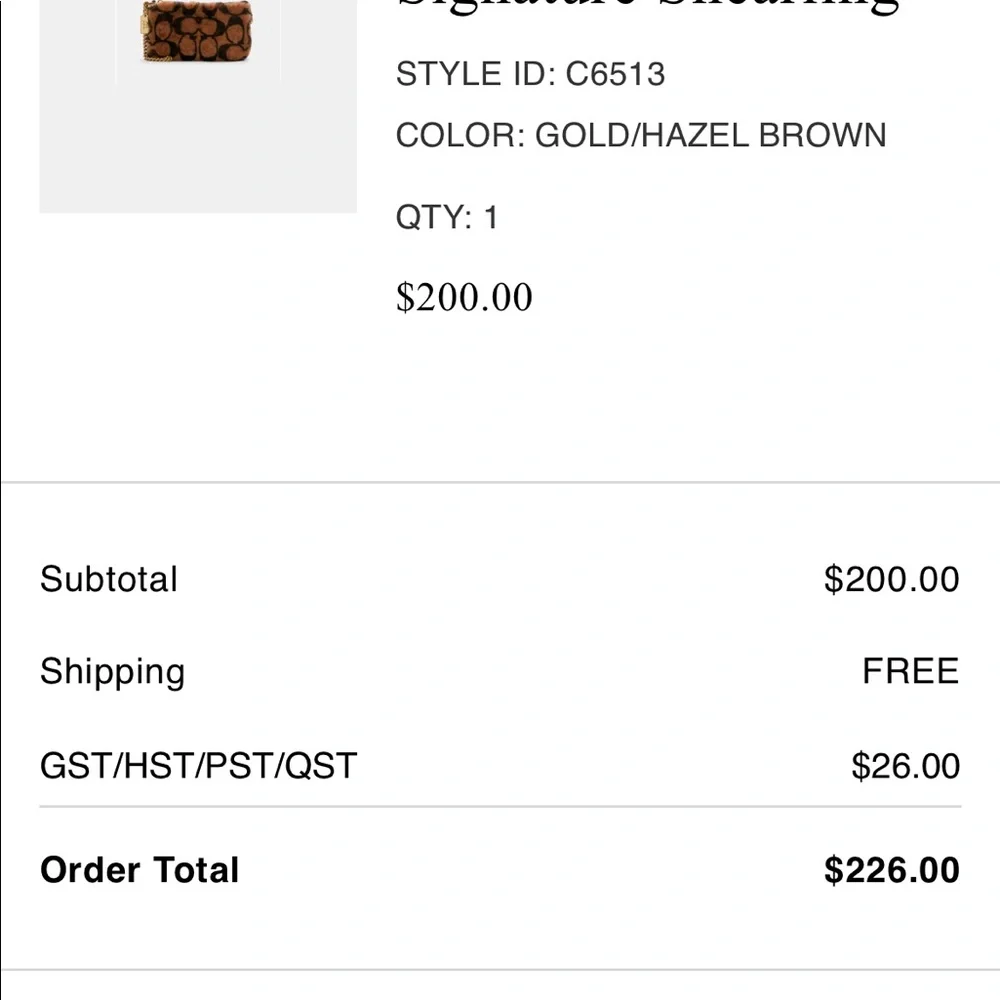Screen dimensions: 1000x1000
Task: Click the STYLE ID label
Action: [x=475, y=75]
